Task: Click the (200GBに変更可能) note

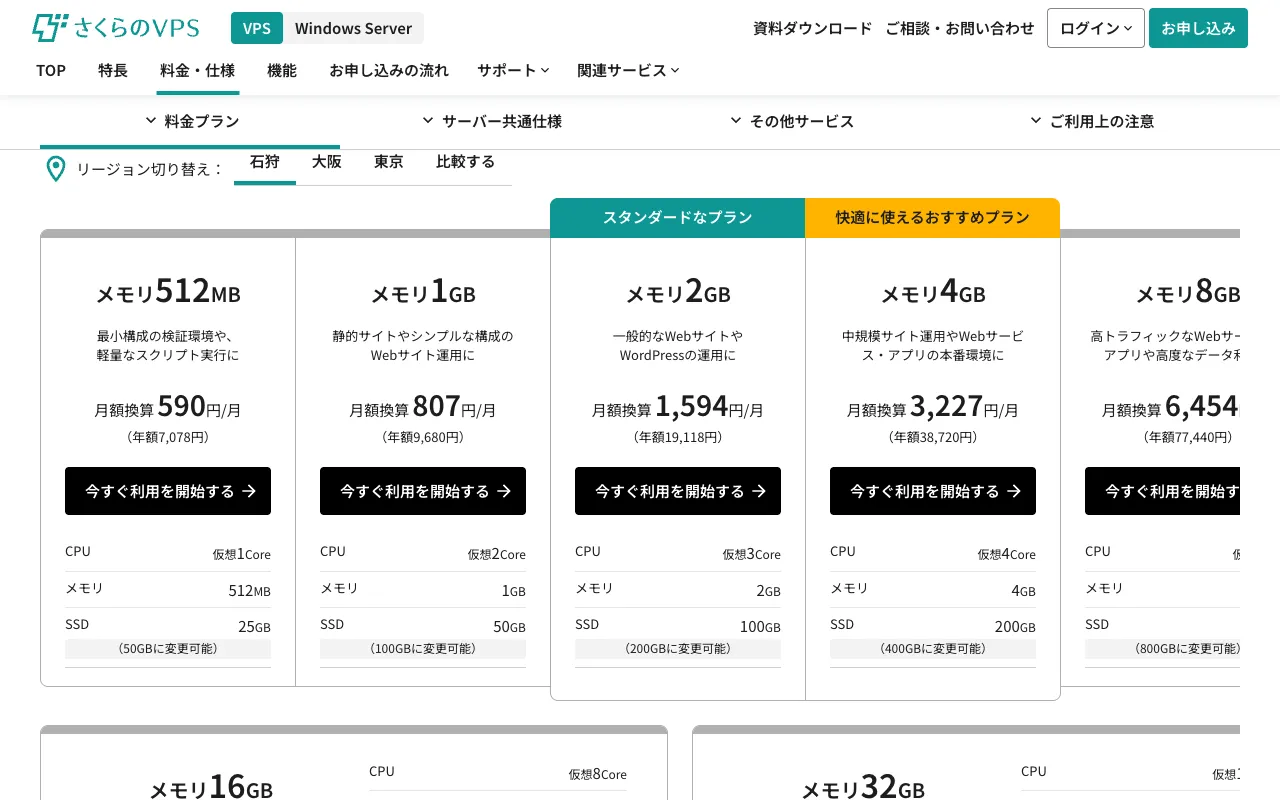Action: tap(678, 649)
